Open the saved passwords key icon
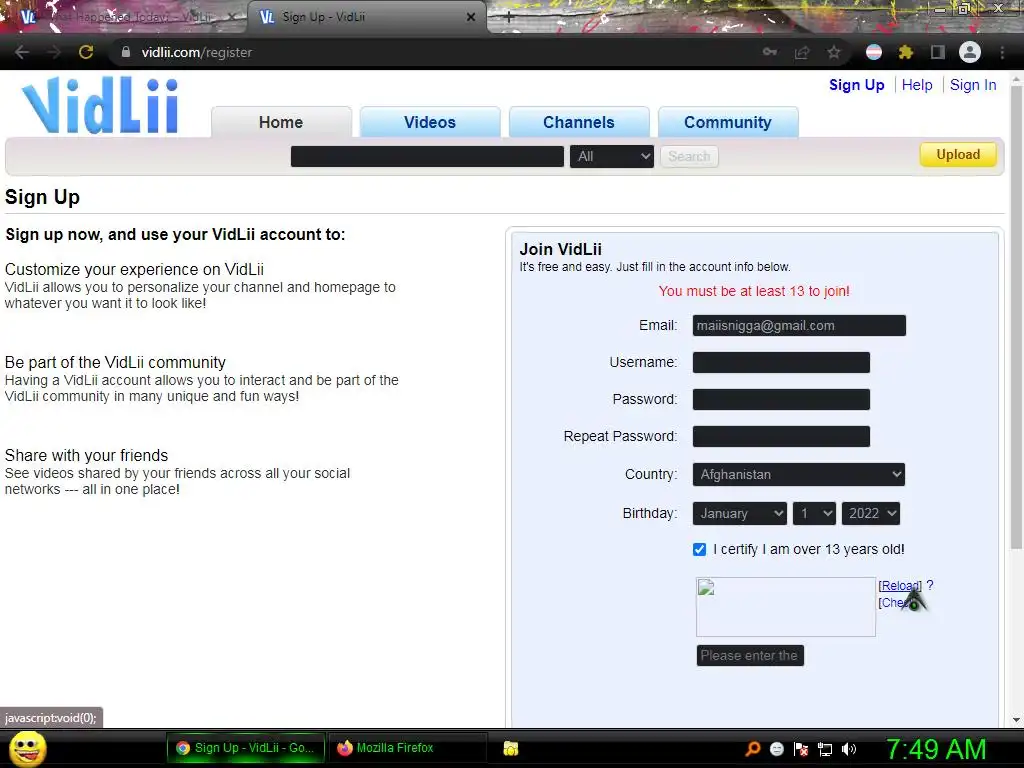Screen dimensions: 1024x768 770,52
